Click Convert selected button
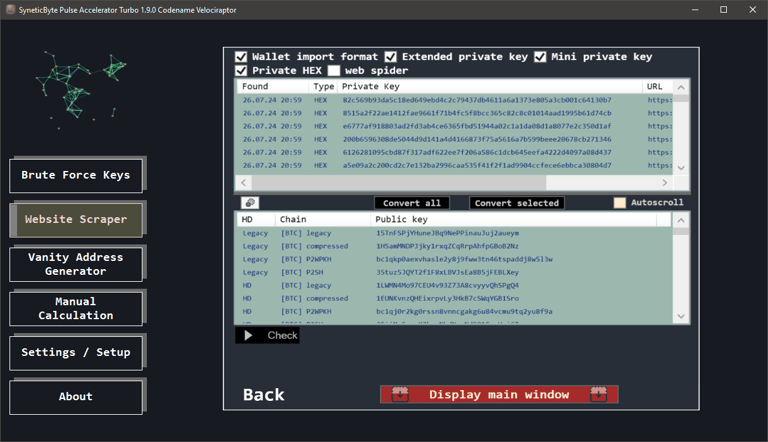This screenshot has width=768, height=442. tap(517, 203)
